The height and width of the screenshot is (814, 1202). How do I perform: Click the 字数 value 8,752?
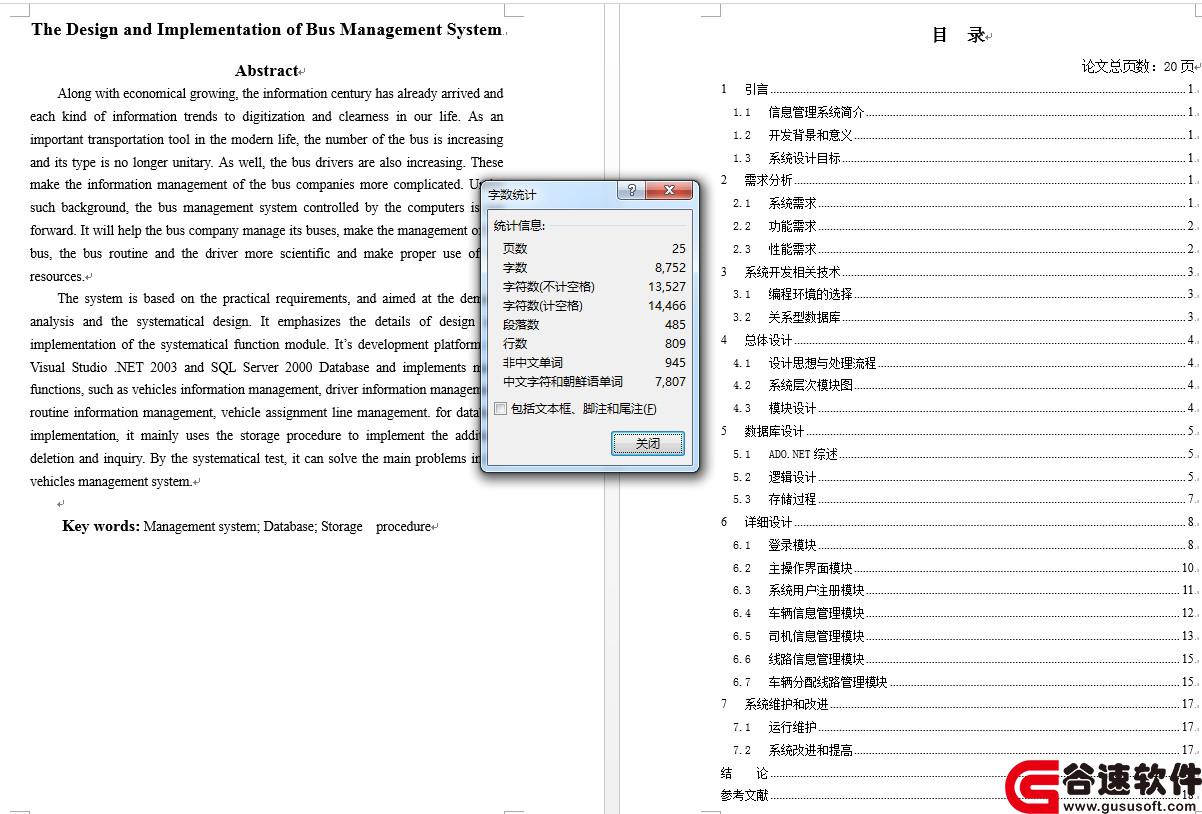(x=671, y=268)
